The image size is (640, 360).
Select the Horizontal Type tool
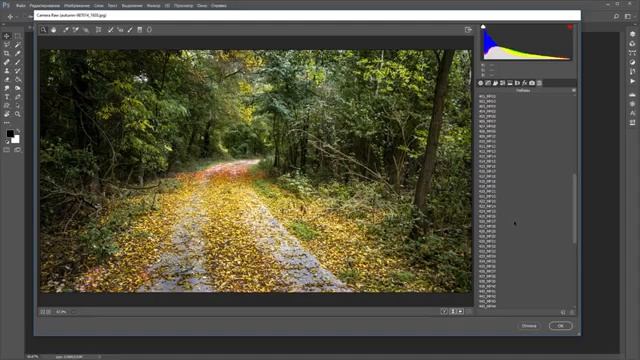[7, 97]
